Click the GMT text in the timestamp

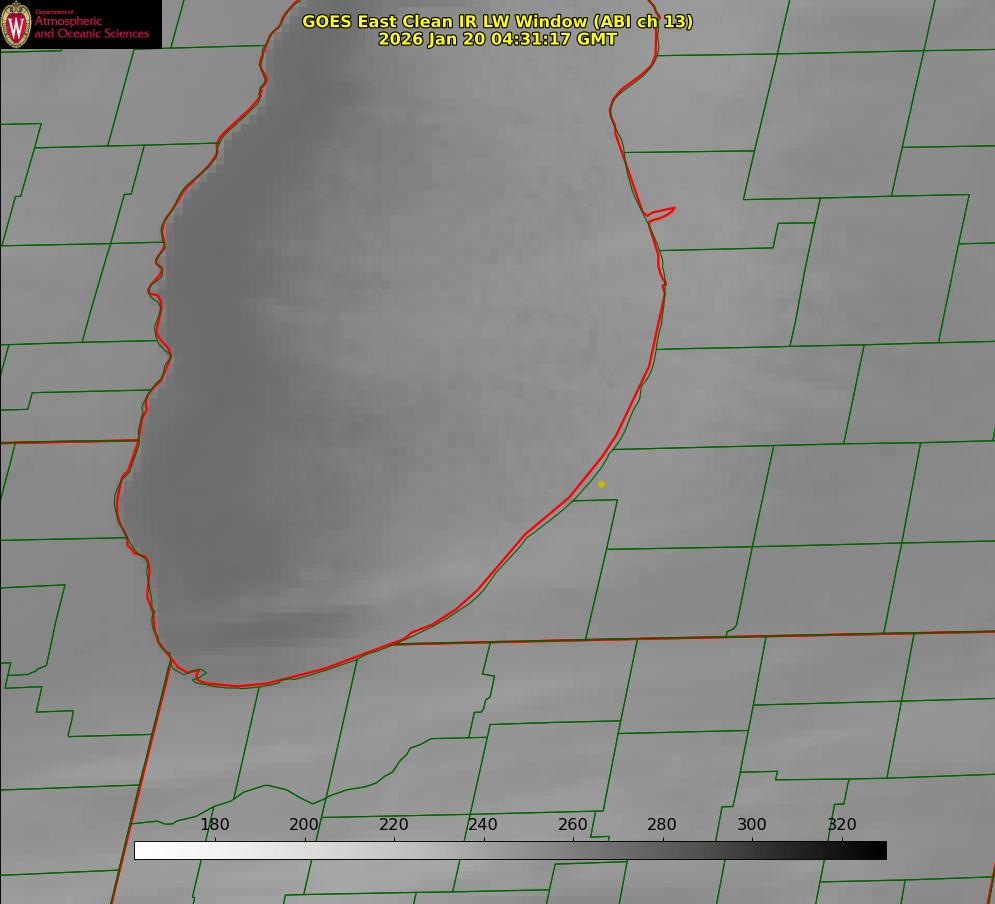coord(597,39)
